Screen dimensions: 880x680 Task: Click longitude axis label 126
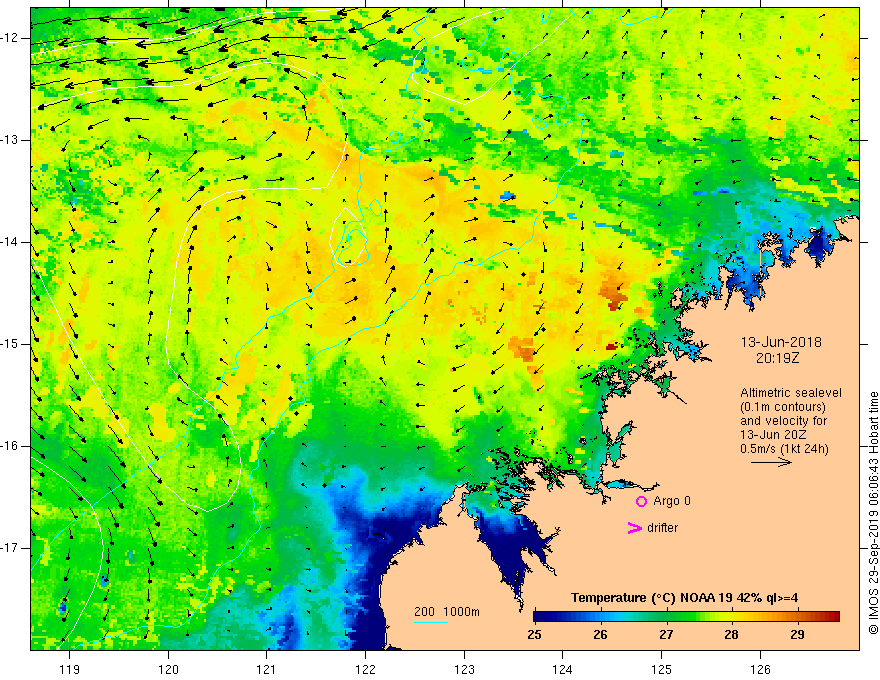click(x=760, y=669)
